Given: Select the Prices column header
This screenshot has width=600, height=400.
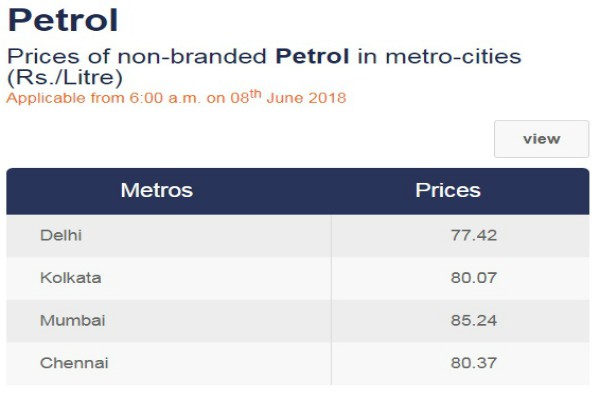Looking at the screenshot, I should (448, 190).
